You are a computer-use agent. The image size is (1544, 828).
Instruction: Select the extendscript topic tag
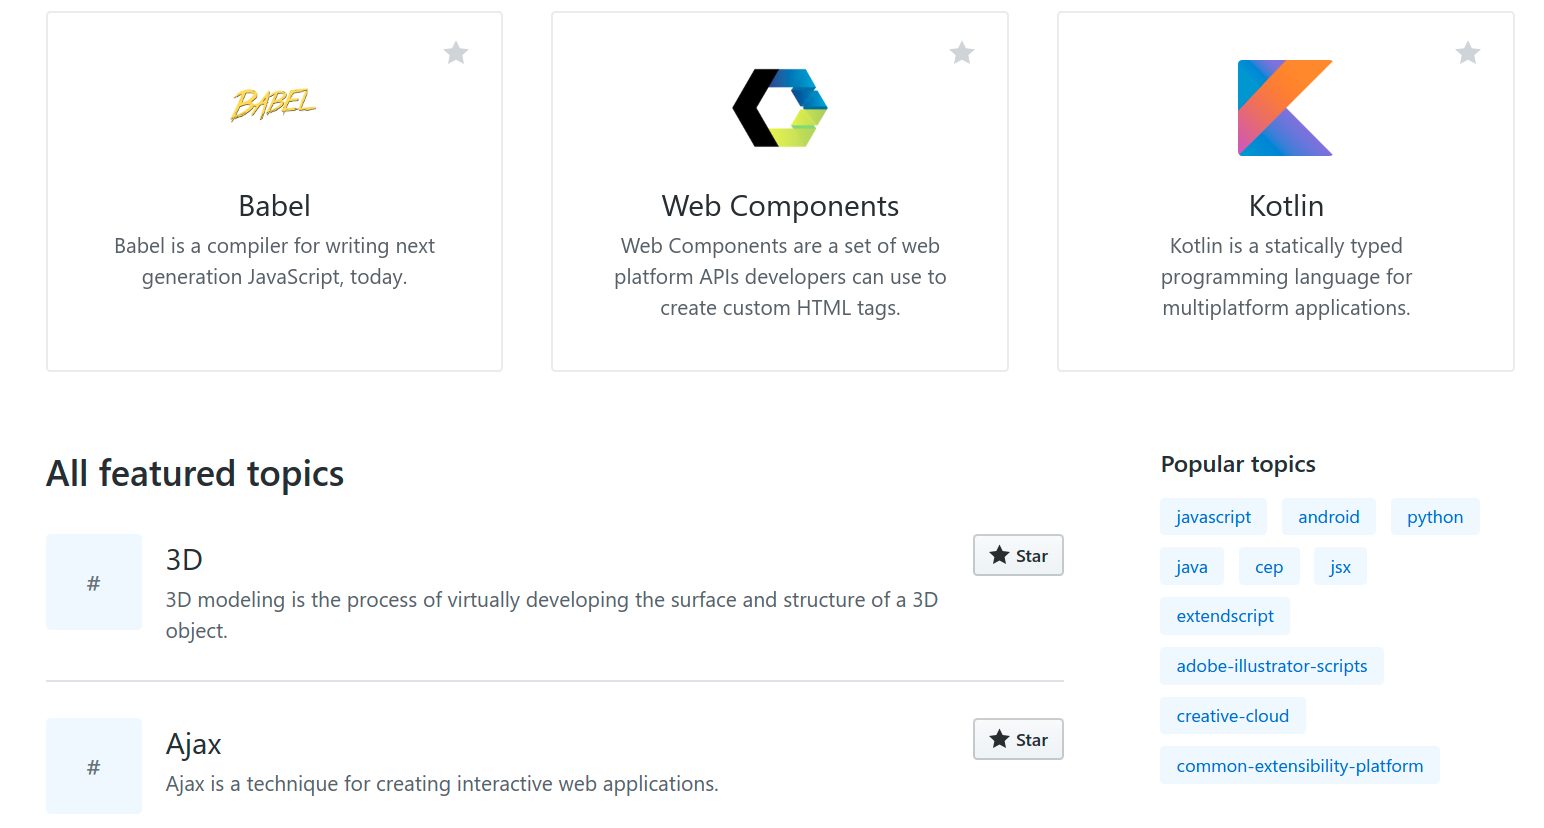click(x=1225, y=616)
